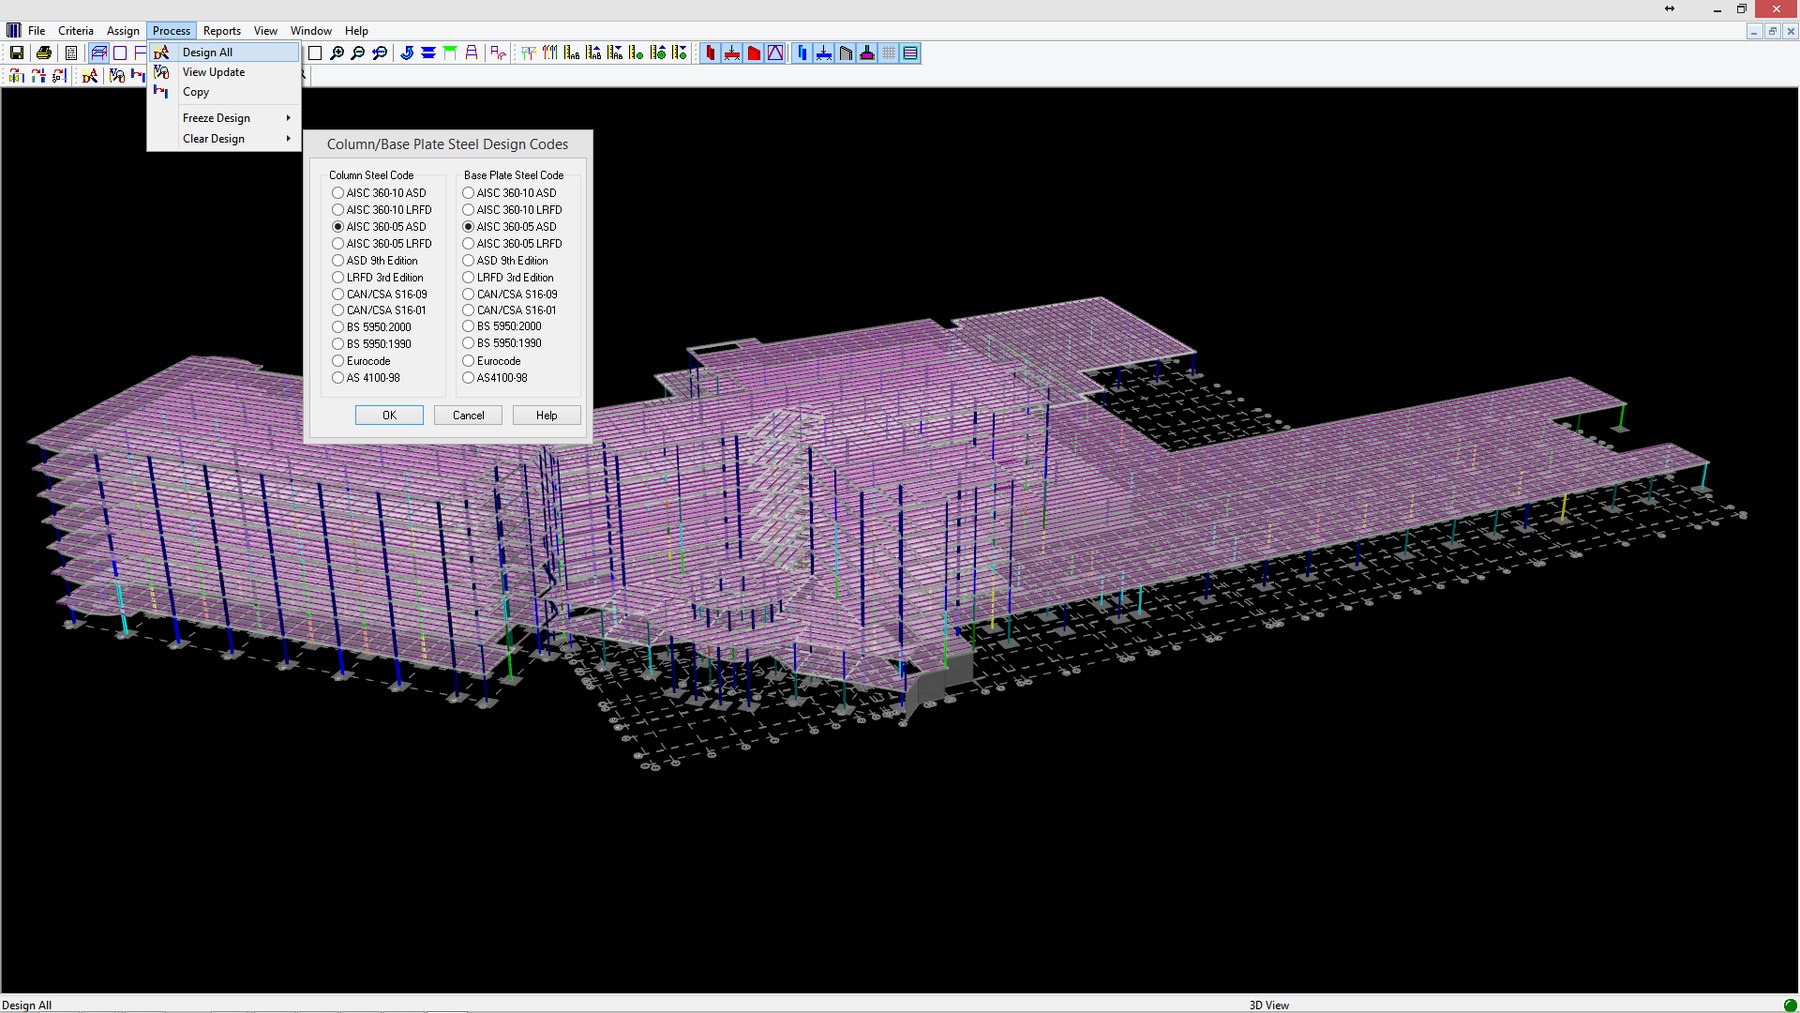Screen dimensions: 1800x1013
Task: Open the Criteria menu
Action: (76, 31)
